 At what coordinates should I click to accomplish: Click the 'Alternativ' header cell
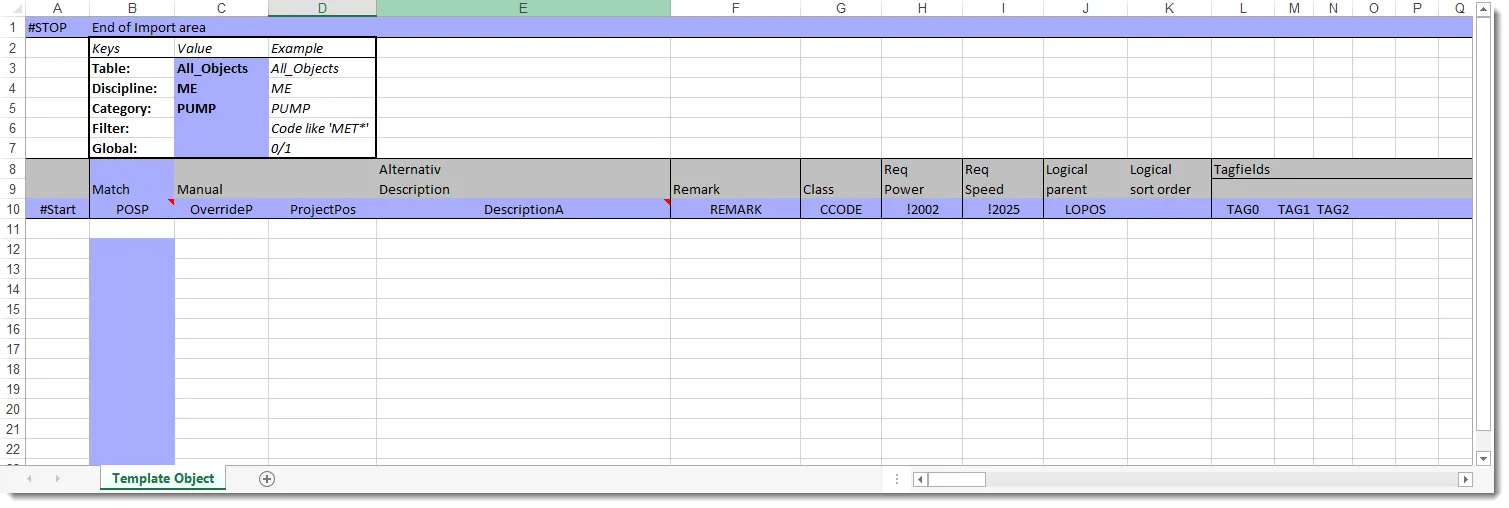pyautogui.click(x=523, y=169)
